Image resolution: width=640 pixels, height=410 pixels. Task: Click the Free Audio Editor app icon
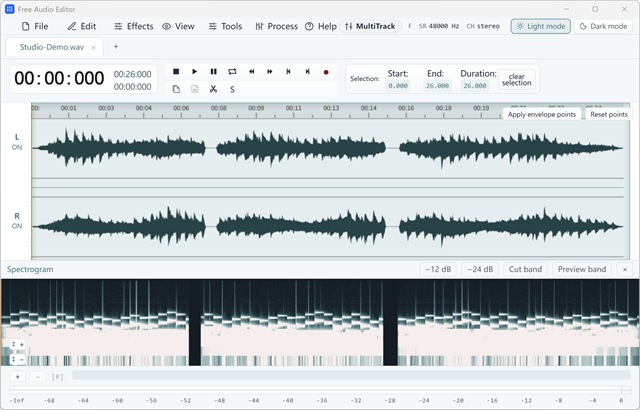point(9,9)
